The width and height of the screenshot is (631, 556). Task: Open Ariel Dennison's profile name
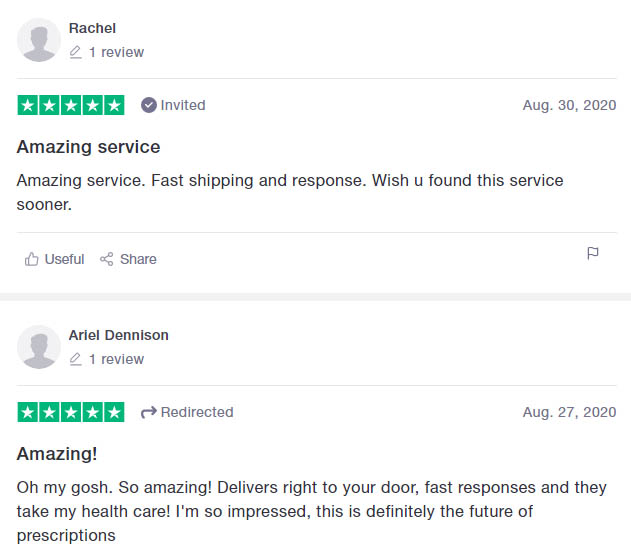coord(118,335)
